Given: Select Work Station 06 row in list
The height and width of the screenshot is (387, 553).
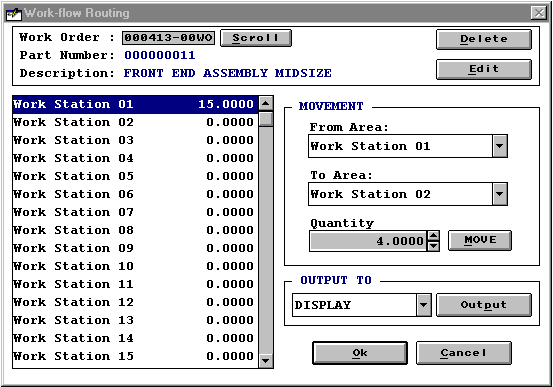Looking at the screenshot, I should 135,194.
